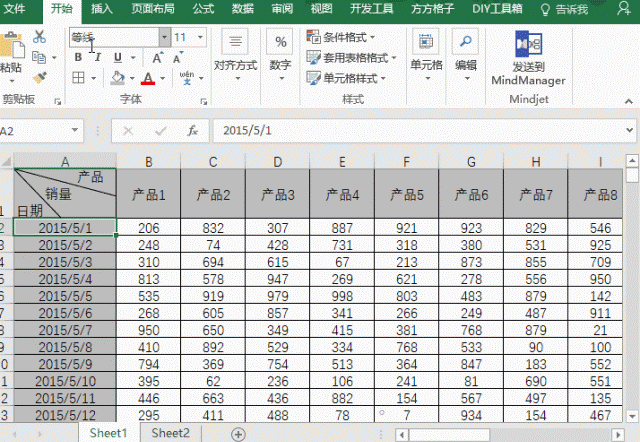The width and height of the screenshot is (640, 442).
Task: Switch to the 插入 tab
Action: click(101, 9)
